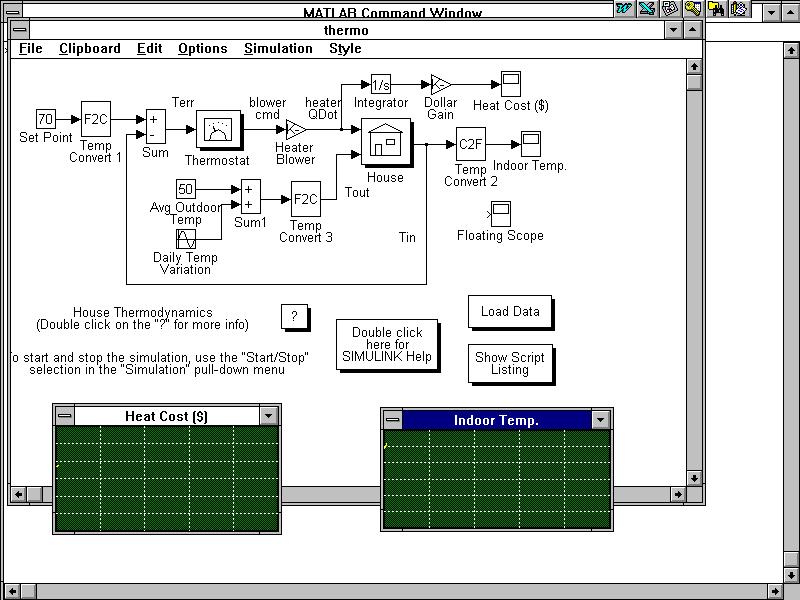Open the Edit menu

click(x=149, y=48)
